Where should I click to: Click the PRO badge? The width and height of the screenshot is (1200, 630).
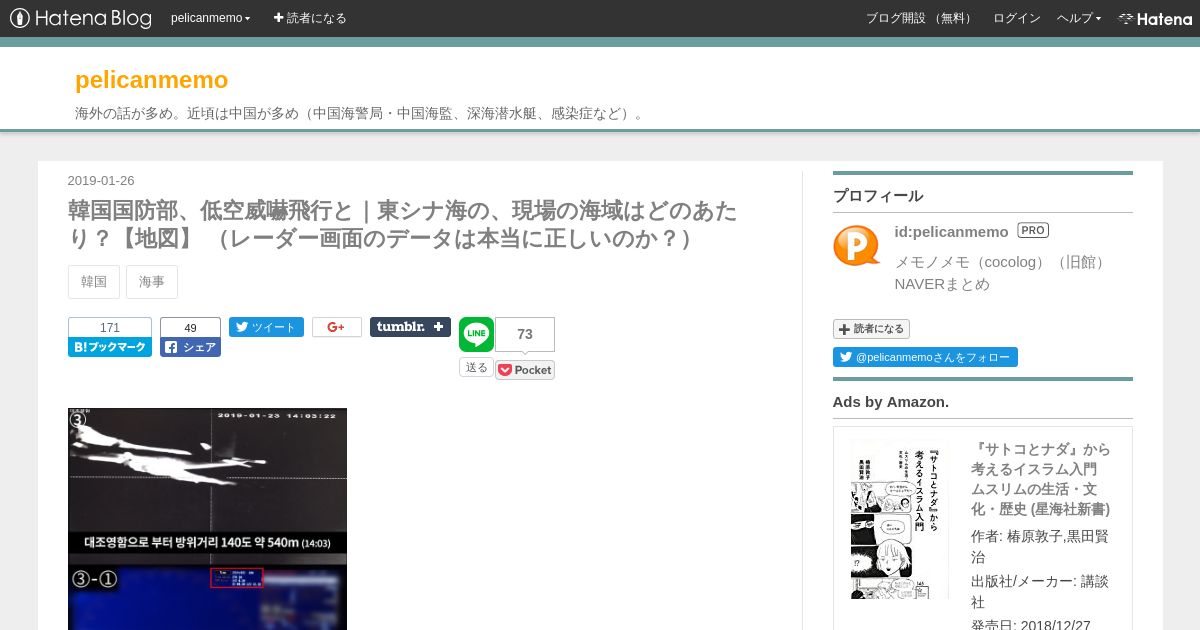1033,230
